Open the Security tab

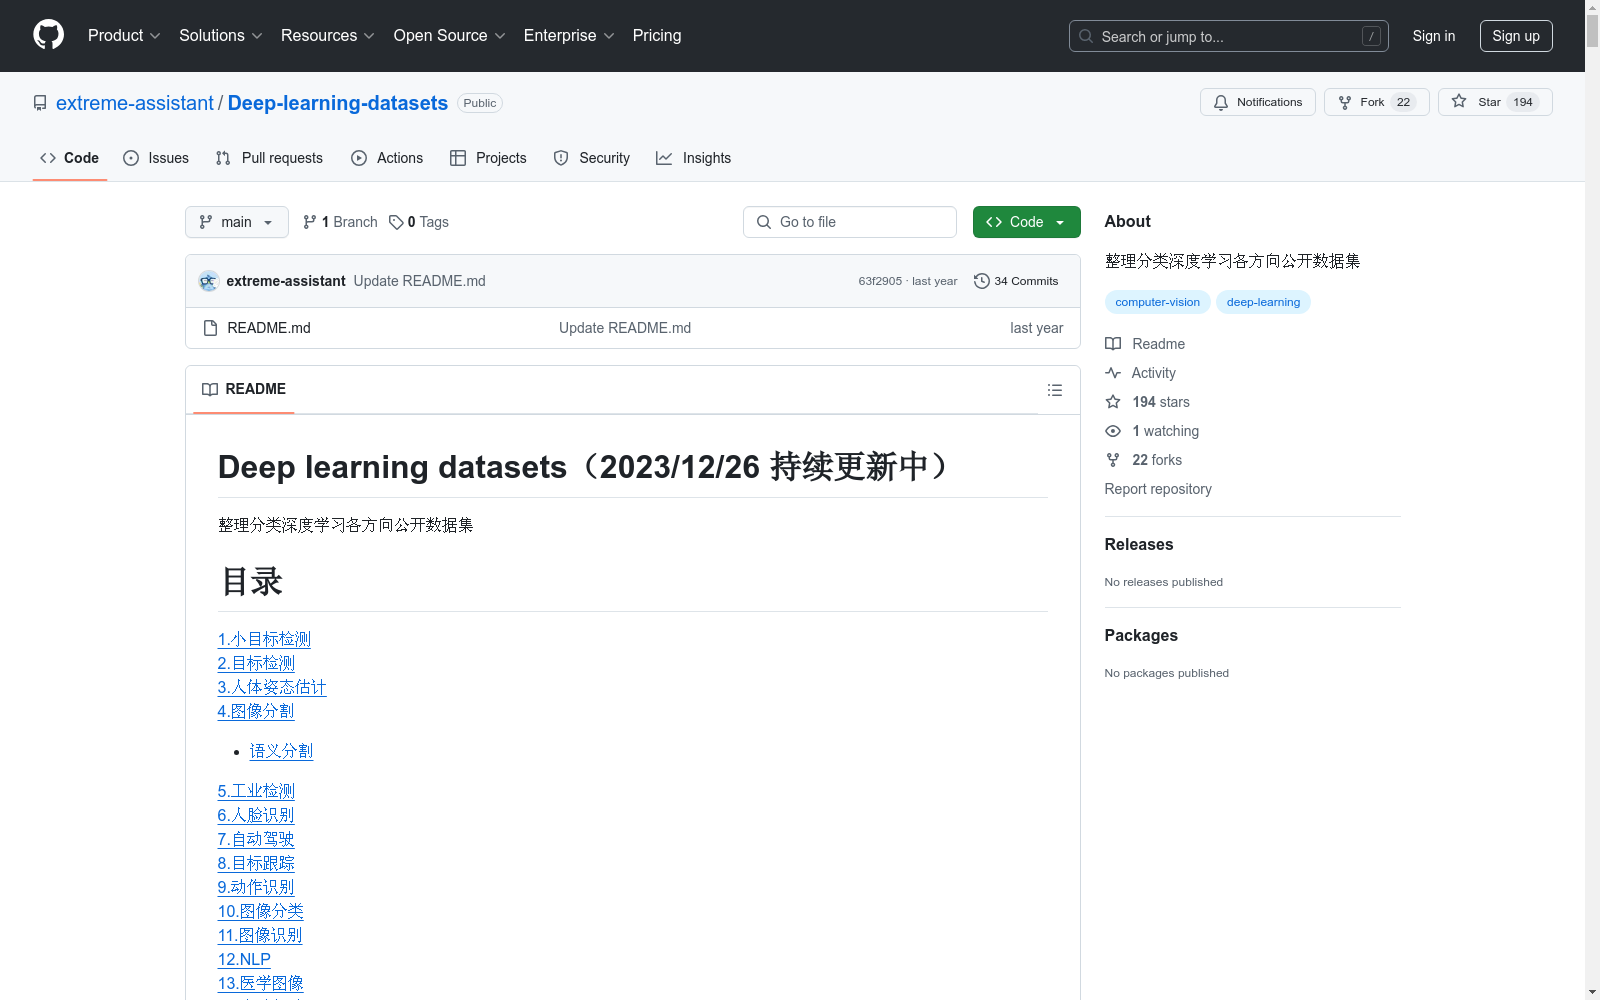592,158
